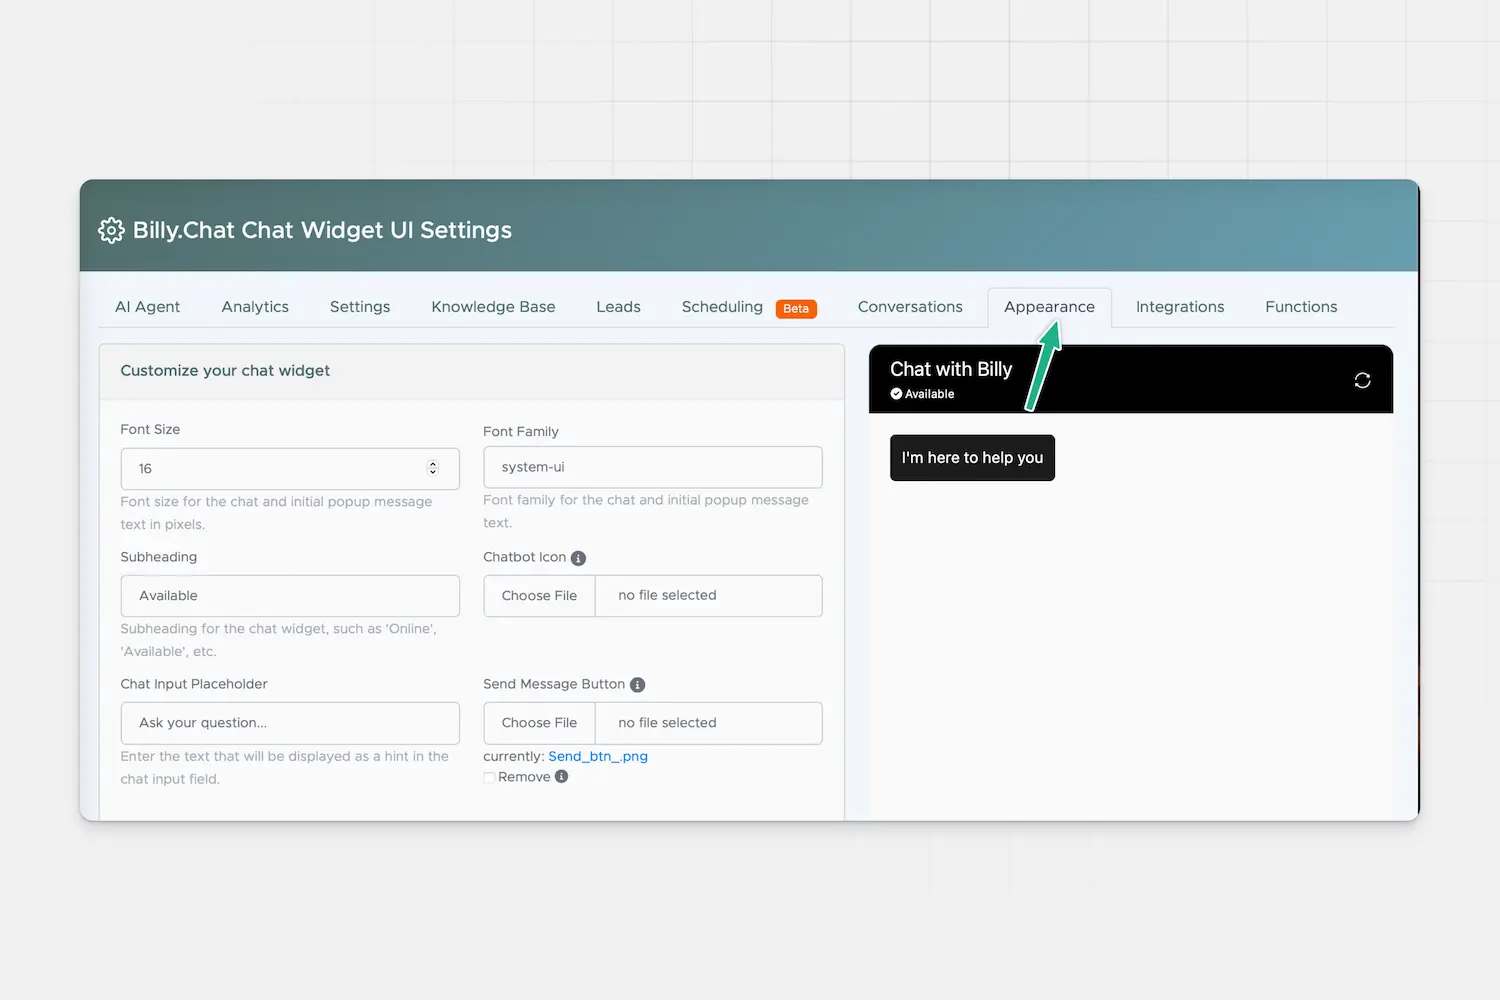Click the Subheading field containing Available

pyautogui.click(x=290, y=596)
